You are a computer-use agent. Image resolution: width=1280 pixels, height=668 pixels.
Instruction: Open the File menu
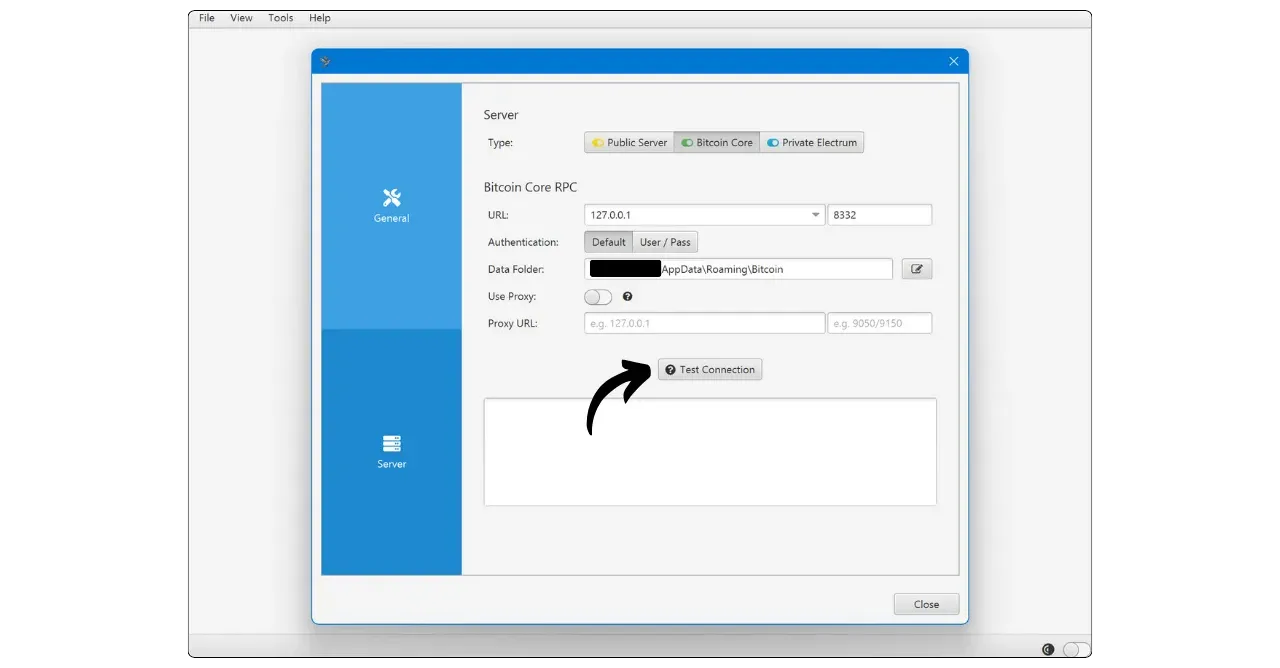tap(207, 18)
